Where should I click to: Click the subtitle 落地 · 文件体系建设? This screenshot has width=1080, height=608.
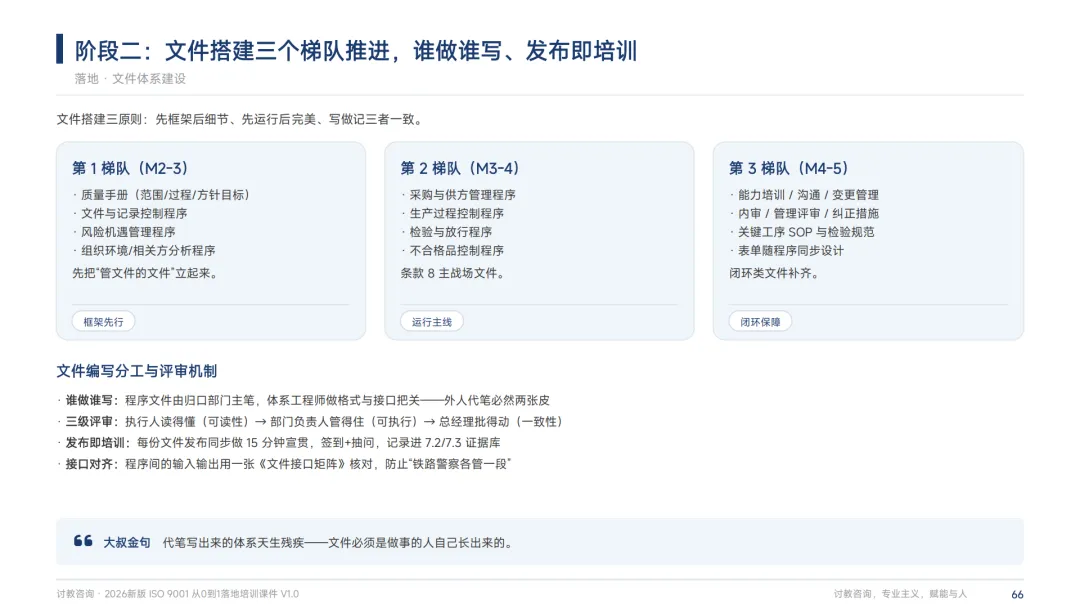pos(130,78)
